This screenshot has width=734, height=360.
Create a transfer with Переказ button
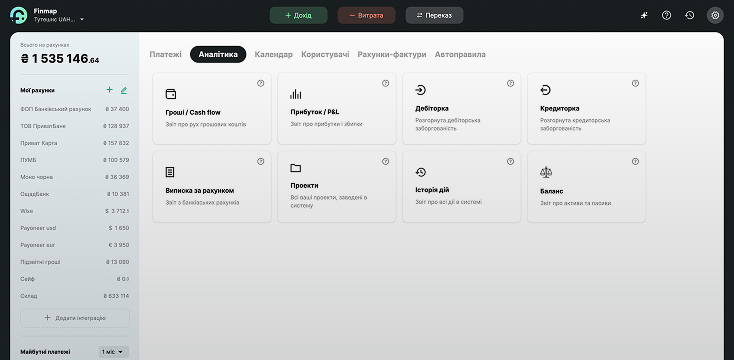434,15
